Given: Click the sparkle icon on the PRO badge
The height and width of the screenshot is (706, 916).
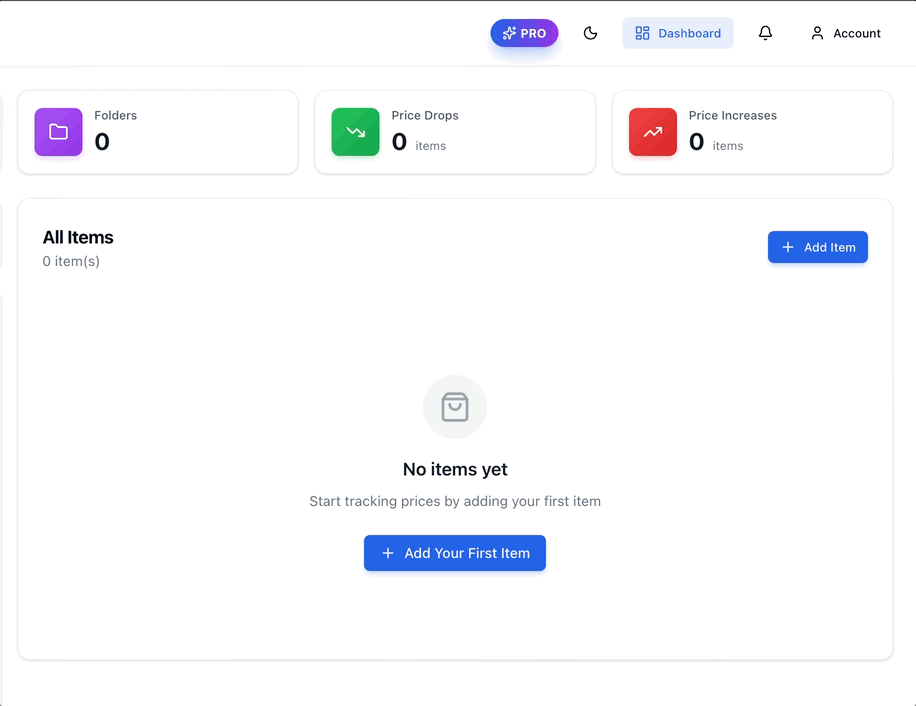Looking at the screenshot, I should point(509,32).
